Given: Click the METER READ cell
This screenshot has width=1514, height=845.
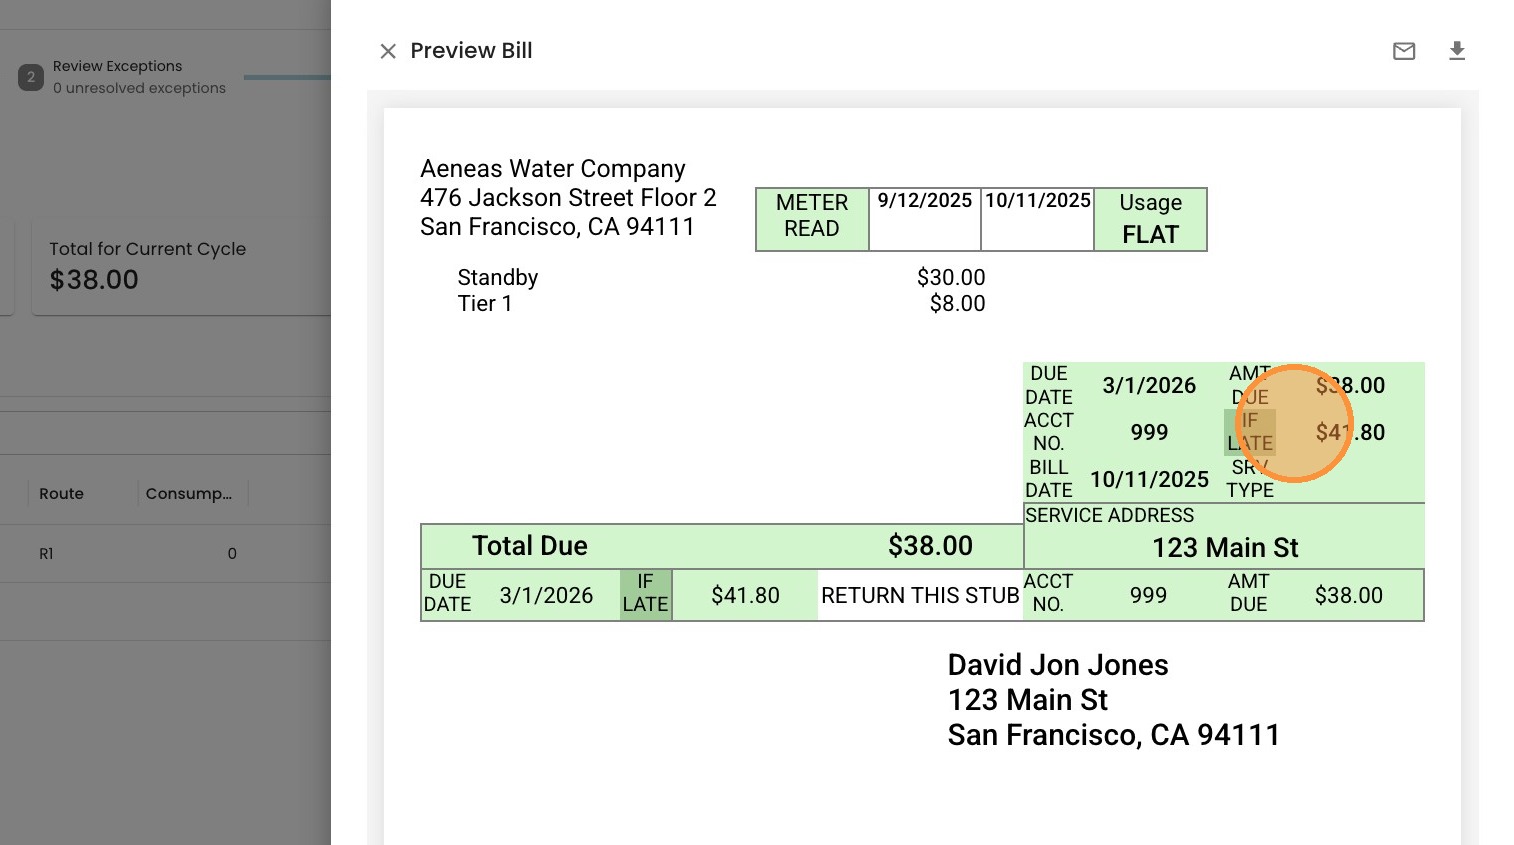Looking at the screenshot, I should [x=811, y=216].
